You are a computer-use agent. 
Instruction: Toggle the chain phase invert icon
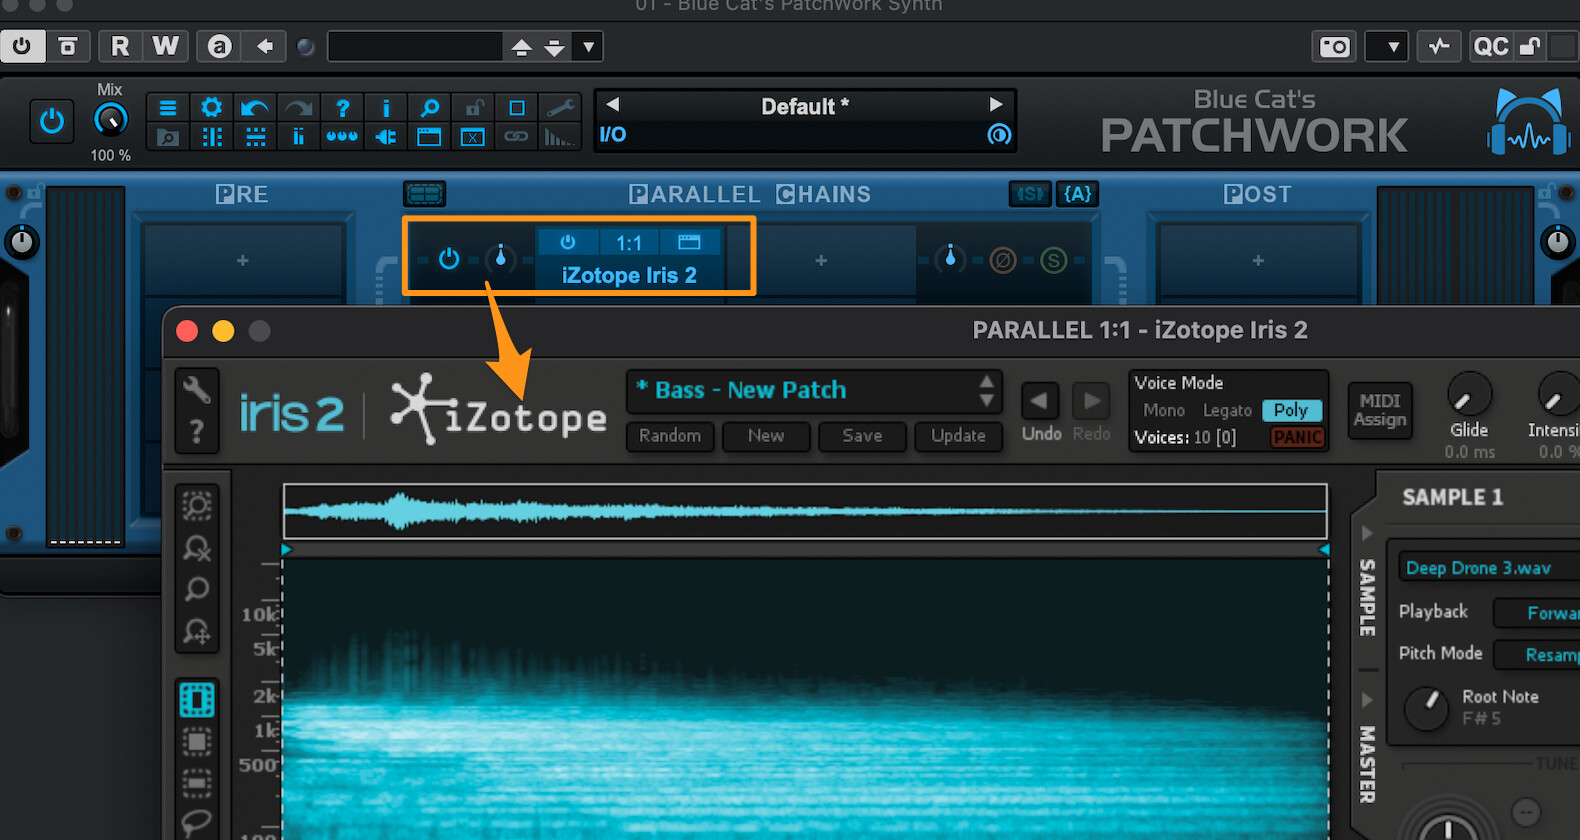click(1003, 261)
